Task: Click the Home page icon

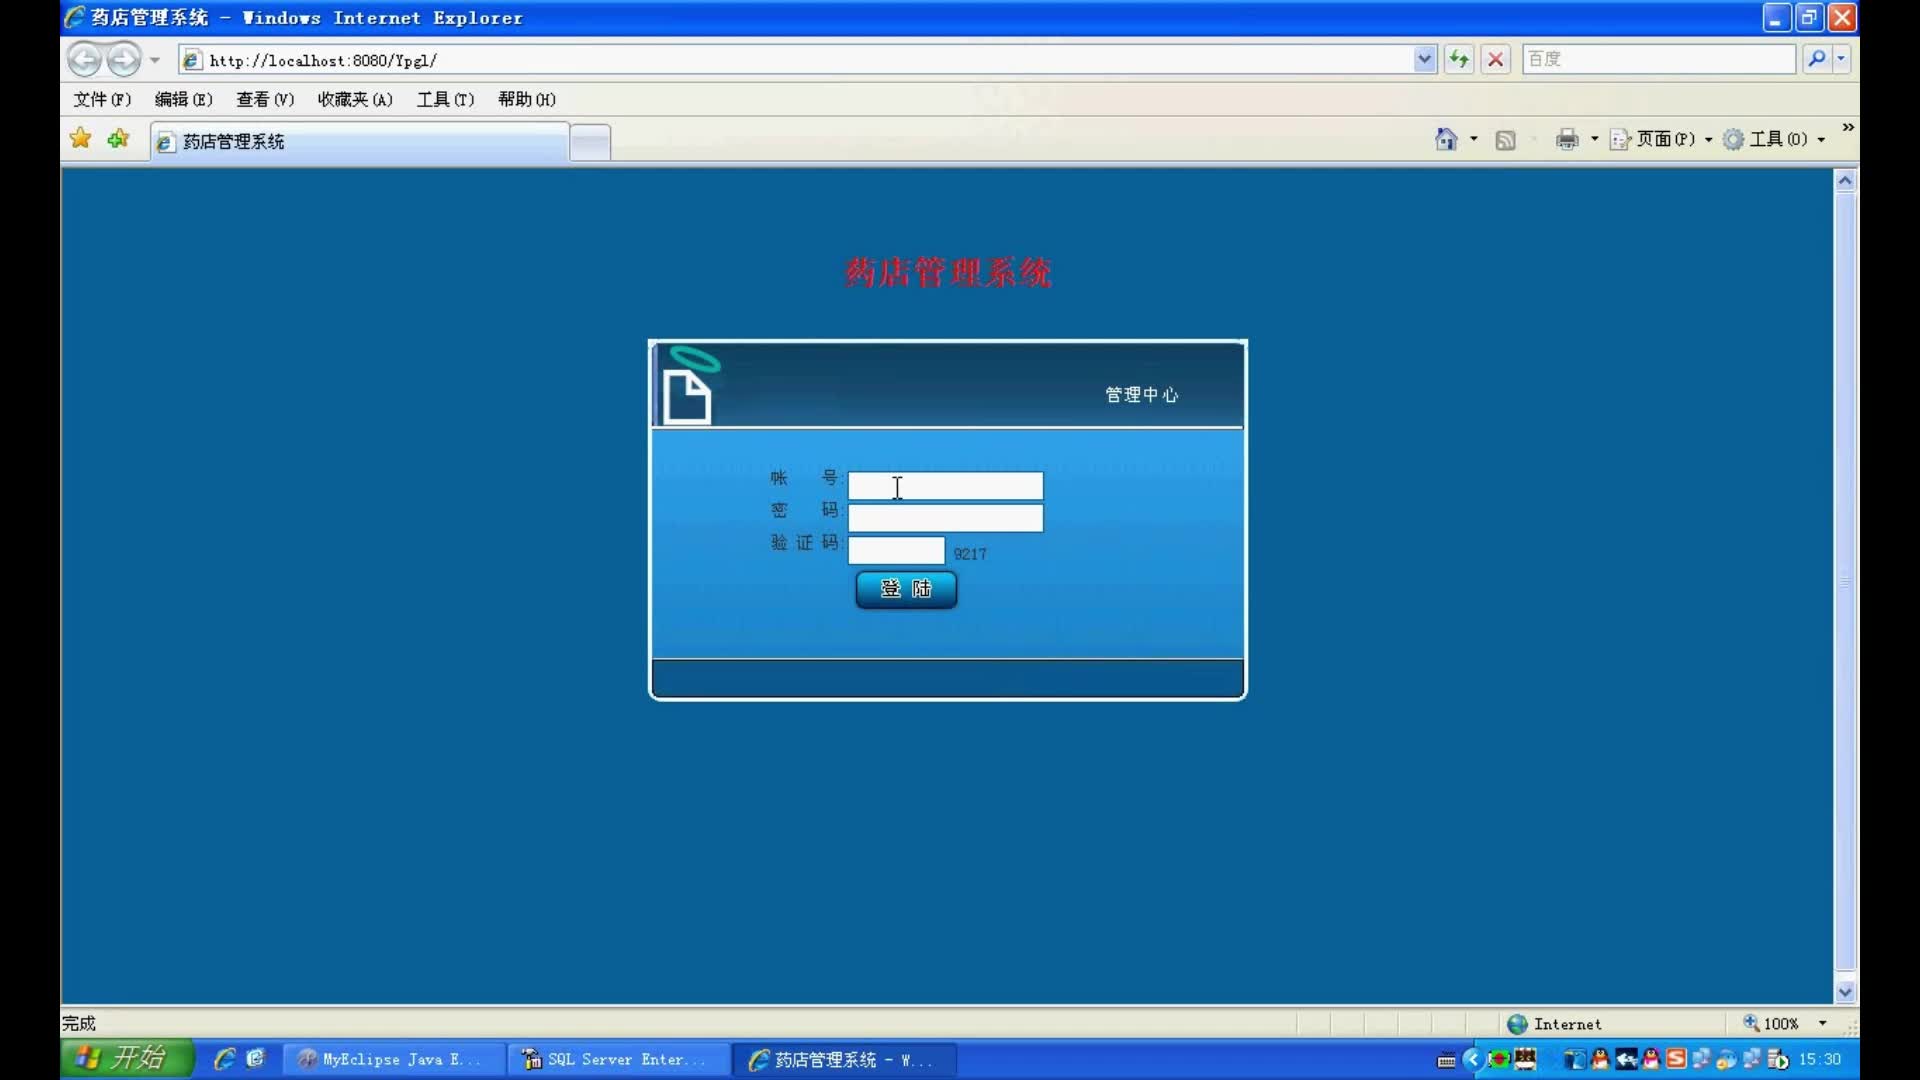Action: coord(1446,139)
